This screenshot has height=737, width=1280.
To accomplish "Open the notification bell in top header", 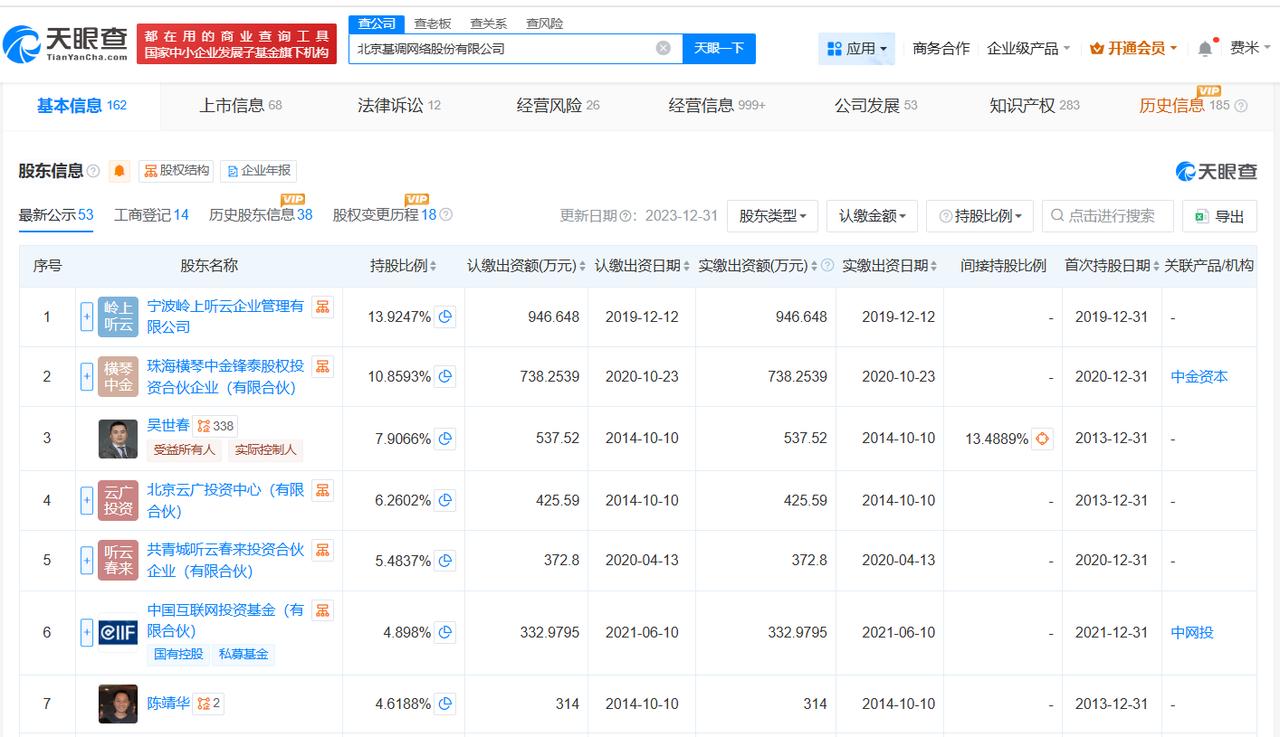I will (x=1205, y=48).
